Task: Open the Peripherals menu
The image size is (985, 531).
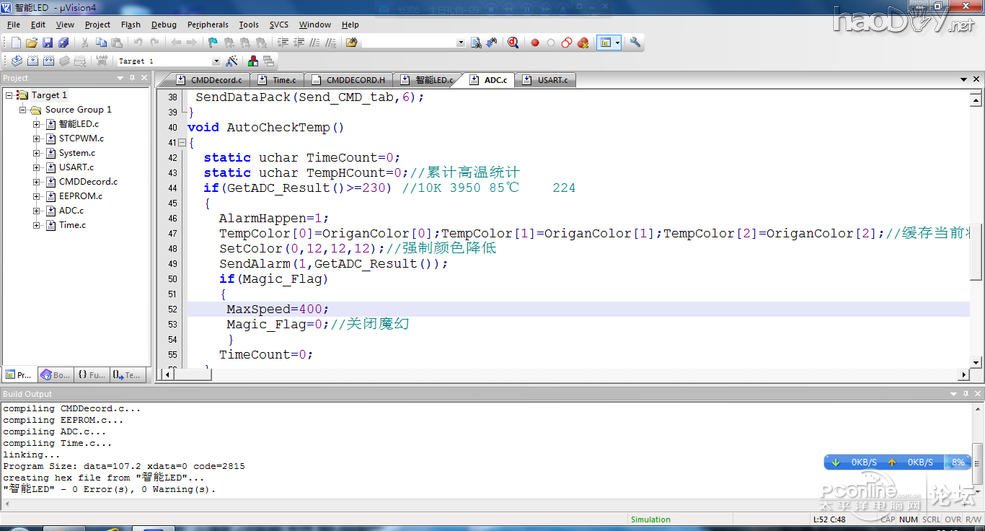Action: click(207, 24)
